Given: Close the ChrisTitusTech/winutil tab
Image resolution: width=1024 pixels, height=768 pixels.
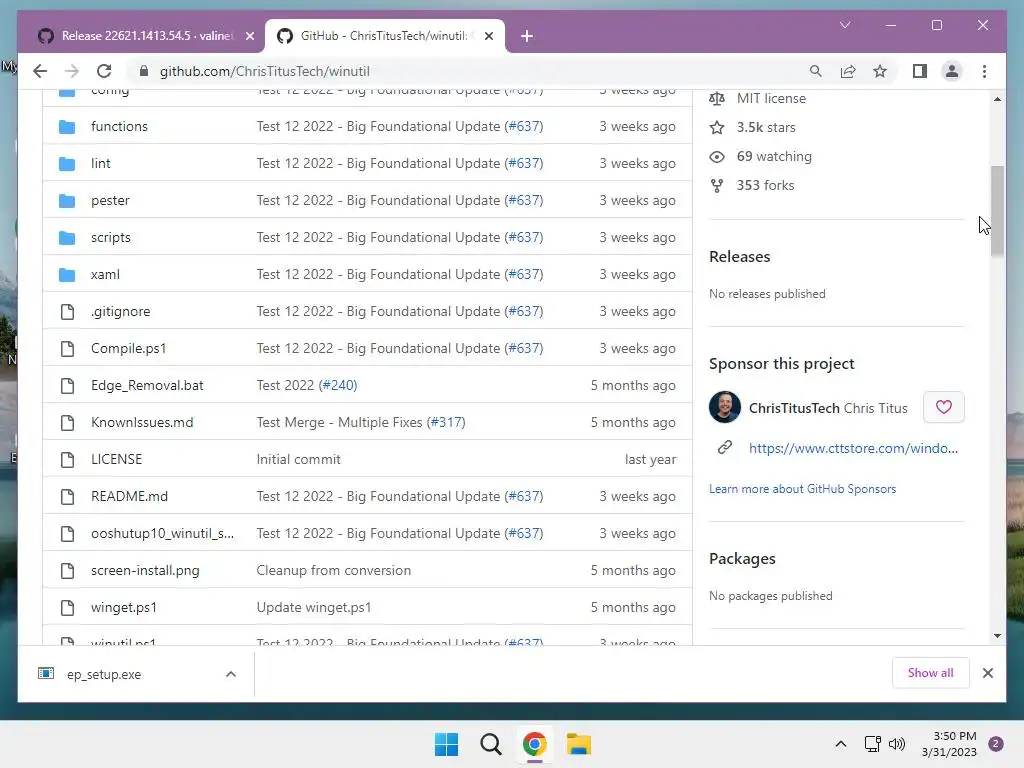Looking at the screenshot, I should [x=488, y=36].
